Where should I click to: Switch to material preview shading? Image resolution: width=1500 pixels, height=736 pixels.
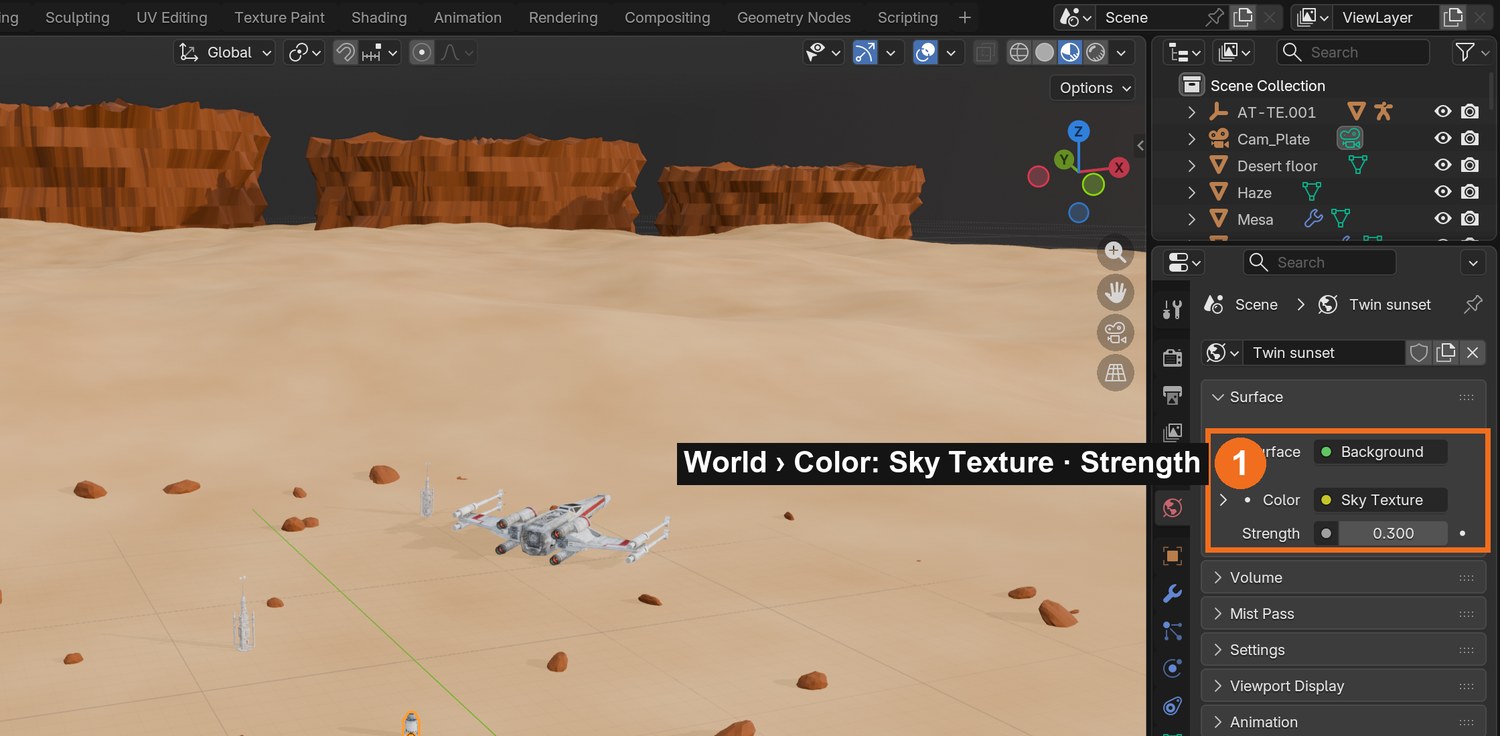pyautogui.click(x=1070, y=53)
